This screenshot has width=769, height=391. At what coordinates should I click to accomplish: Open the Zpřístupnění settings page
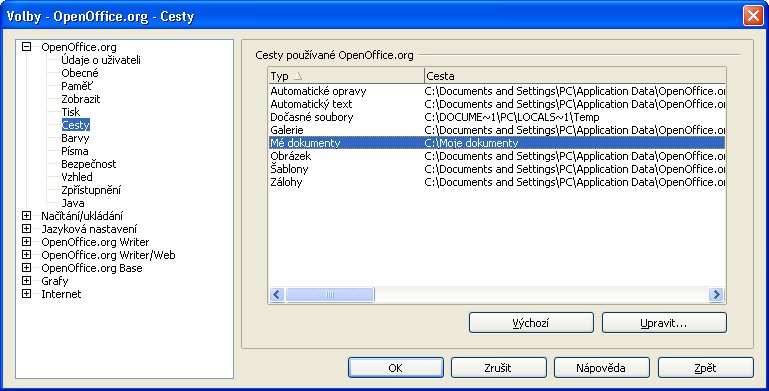[91, 190]
